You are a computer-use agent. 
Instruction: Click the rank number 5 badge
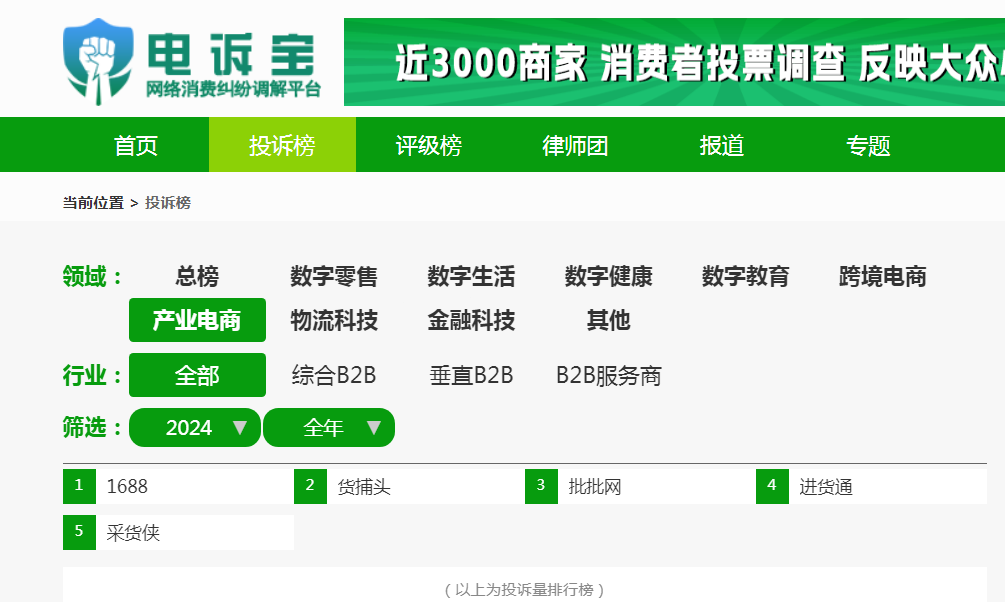tap(79, 532)
